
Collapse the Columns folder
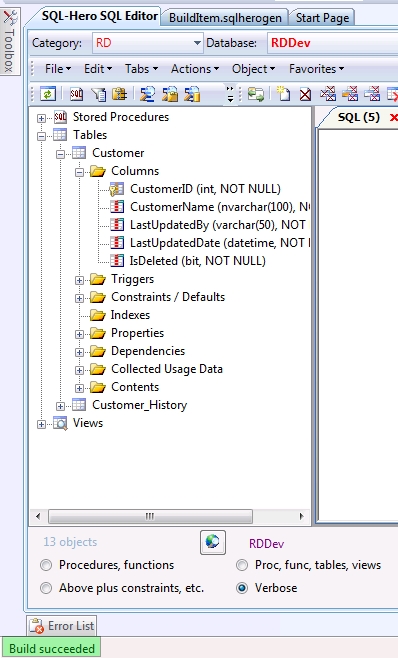pyautogui.click(x=79, y=172)
